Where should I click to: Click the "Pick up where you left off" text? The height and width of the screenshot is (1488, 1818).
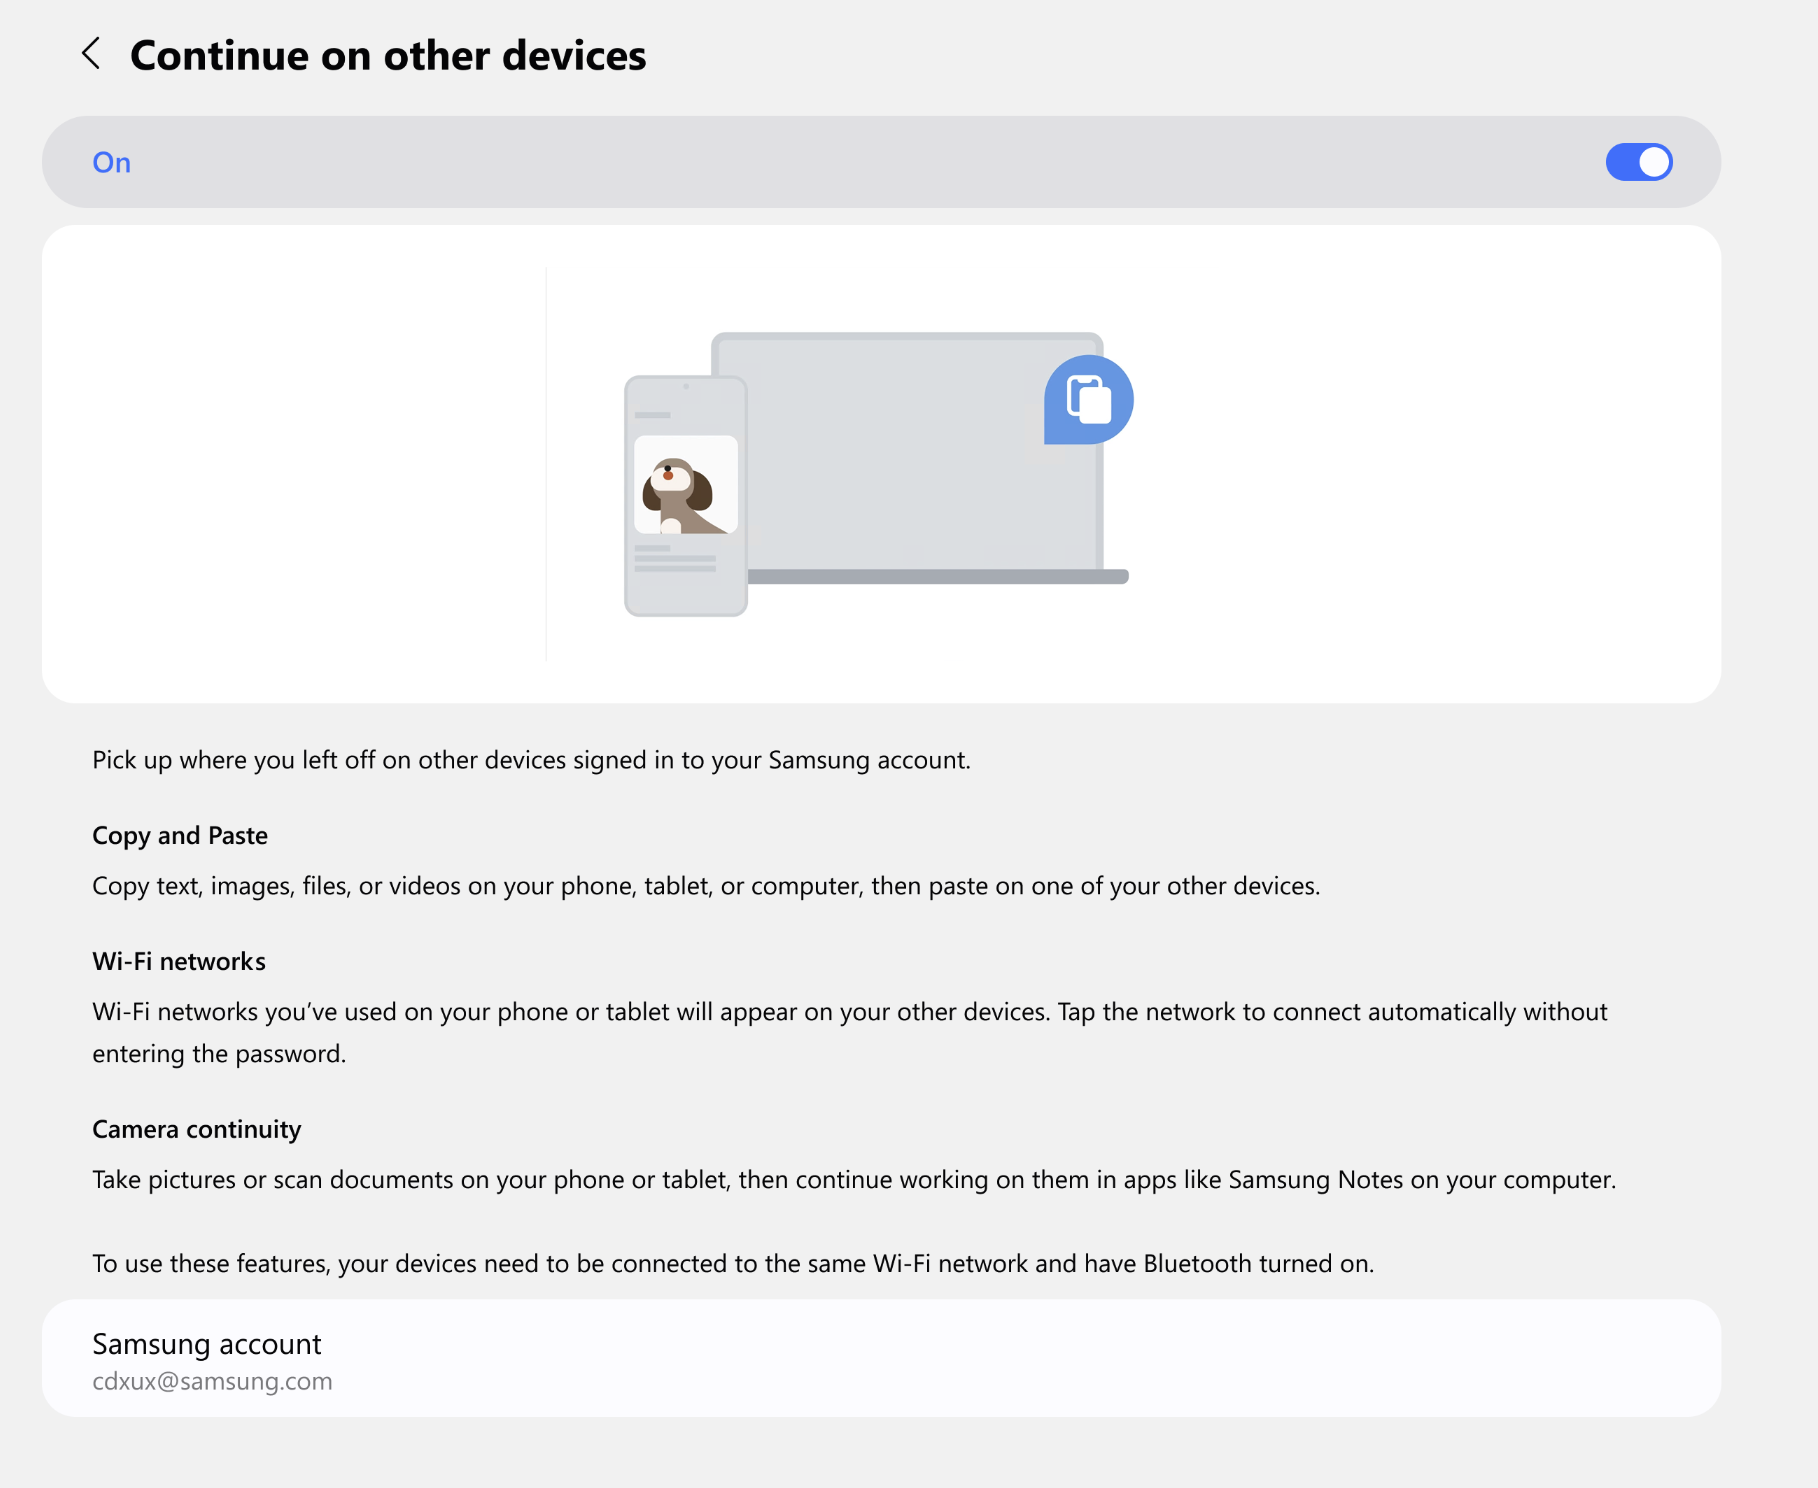(x=531, y=760)
